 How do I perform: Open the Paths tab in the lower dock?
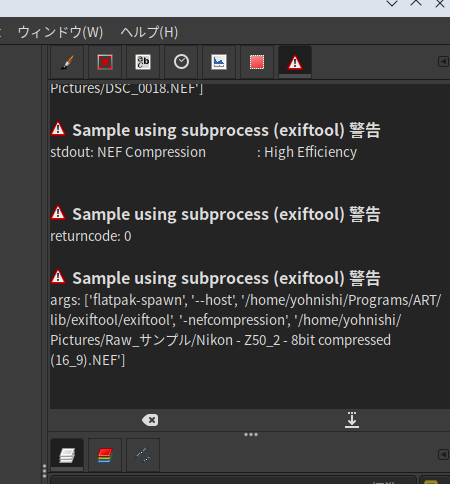[x=143, y=455]
